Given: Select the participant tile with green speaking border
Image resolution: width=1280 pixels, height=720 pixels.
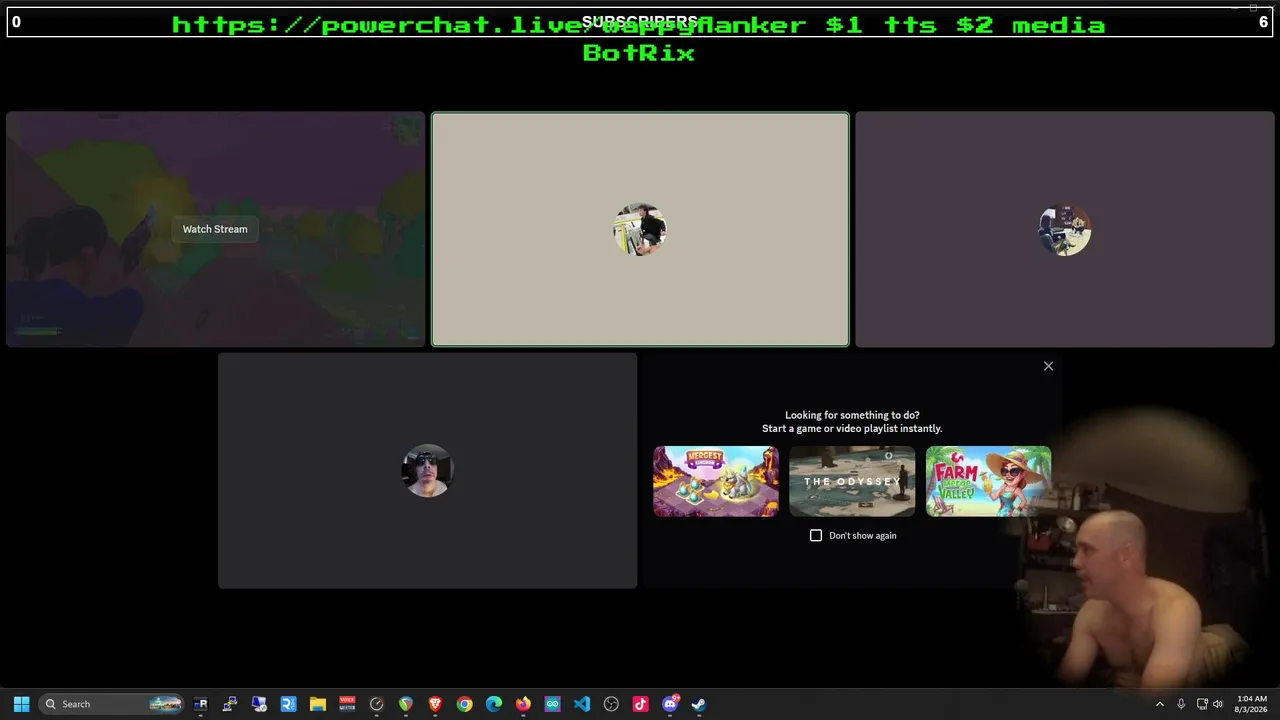Looking at the screenshot, I should pyautogui.click(x=640, y=229).
